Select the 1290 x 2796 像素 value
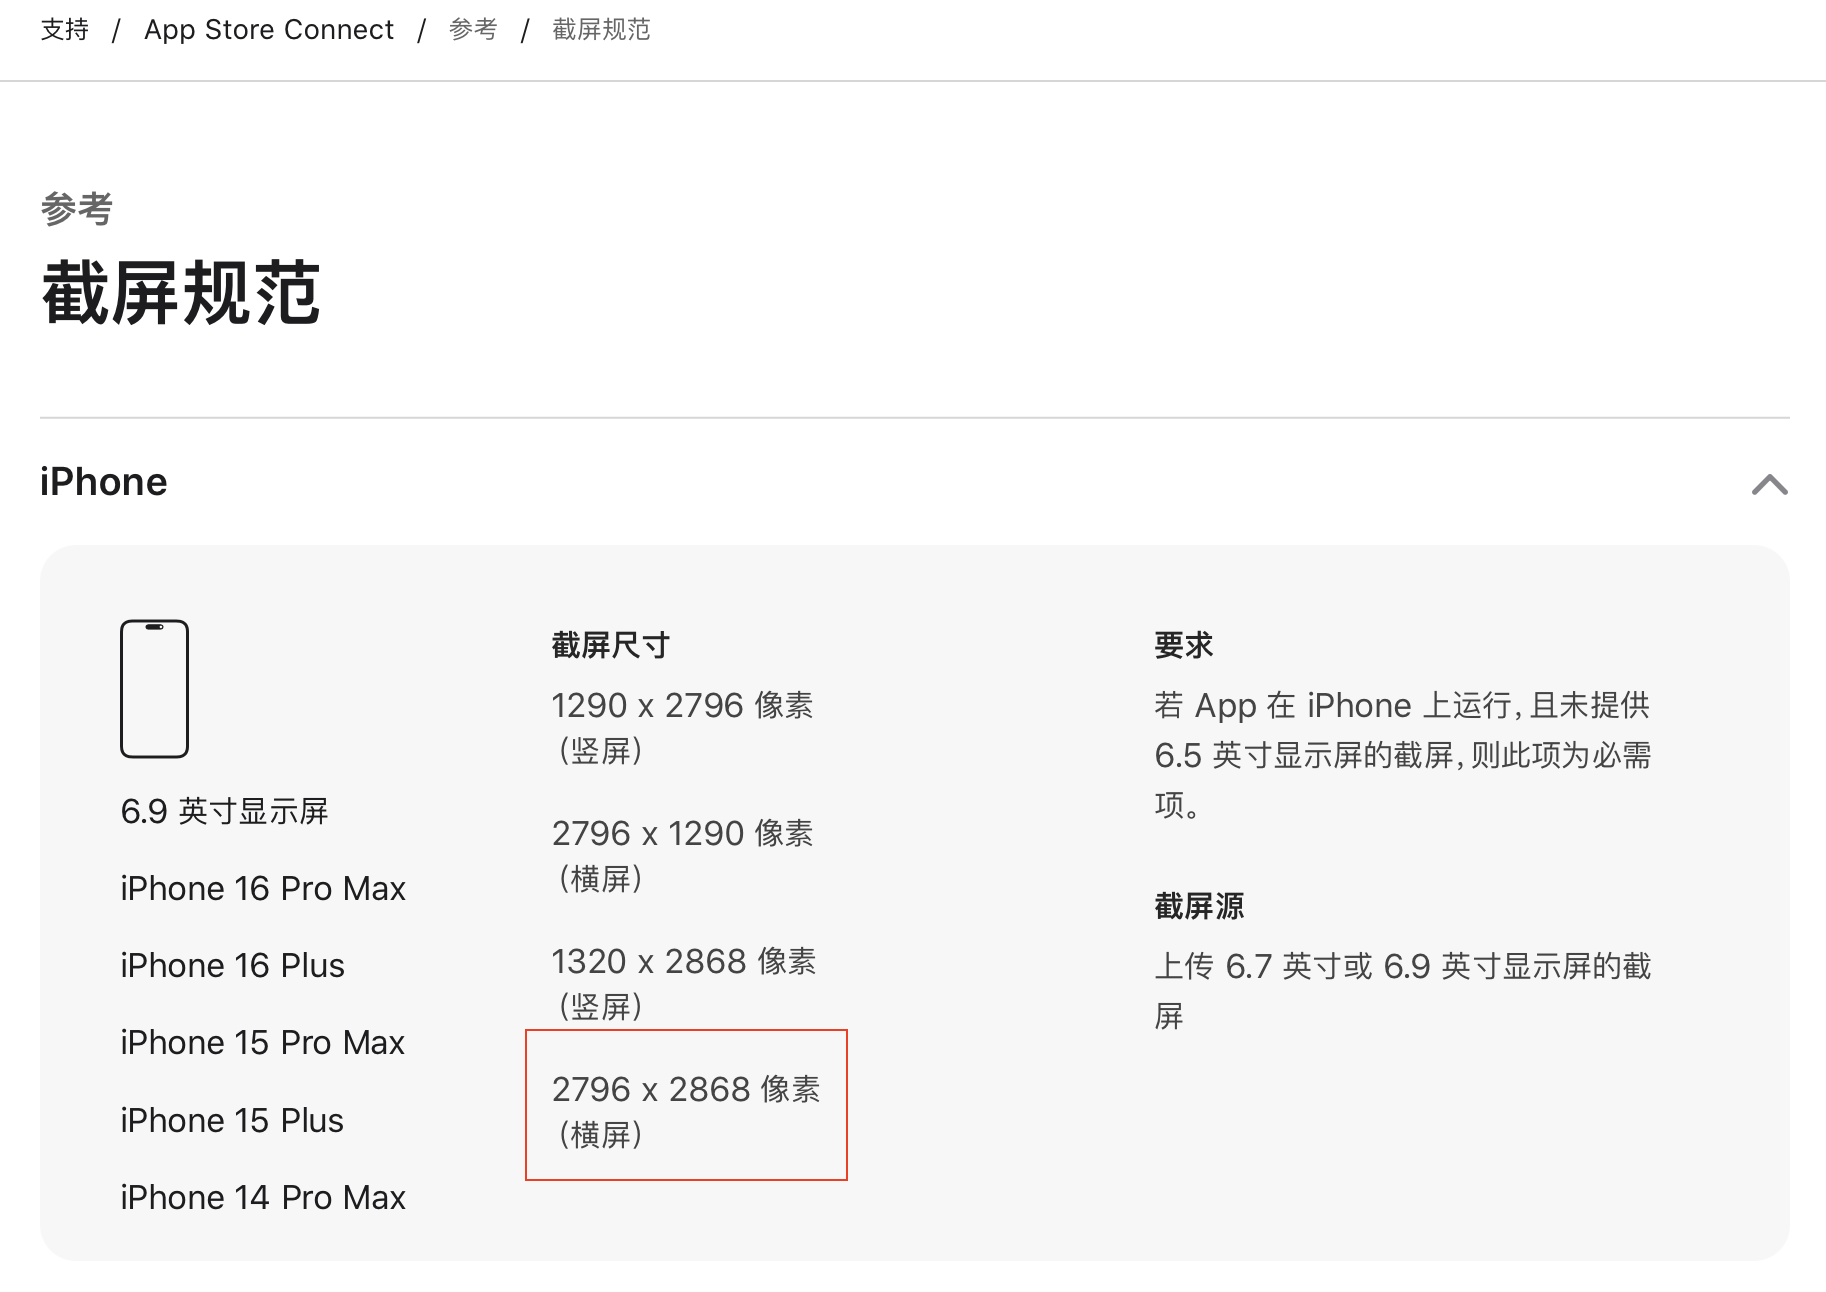The image size is (1826, 1292). pyautogui.click(x=683, y=705)
